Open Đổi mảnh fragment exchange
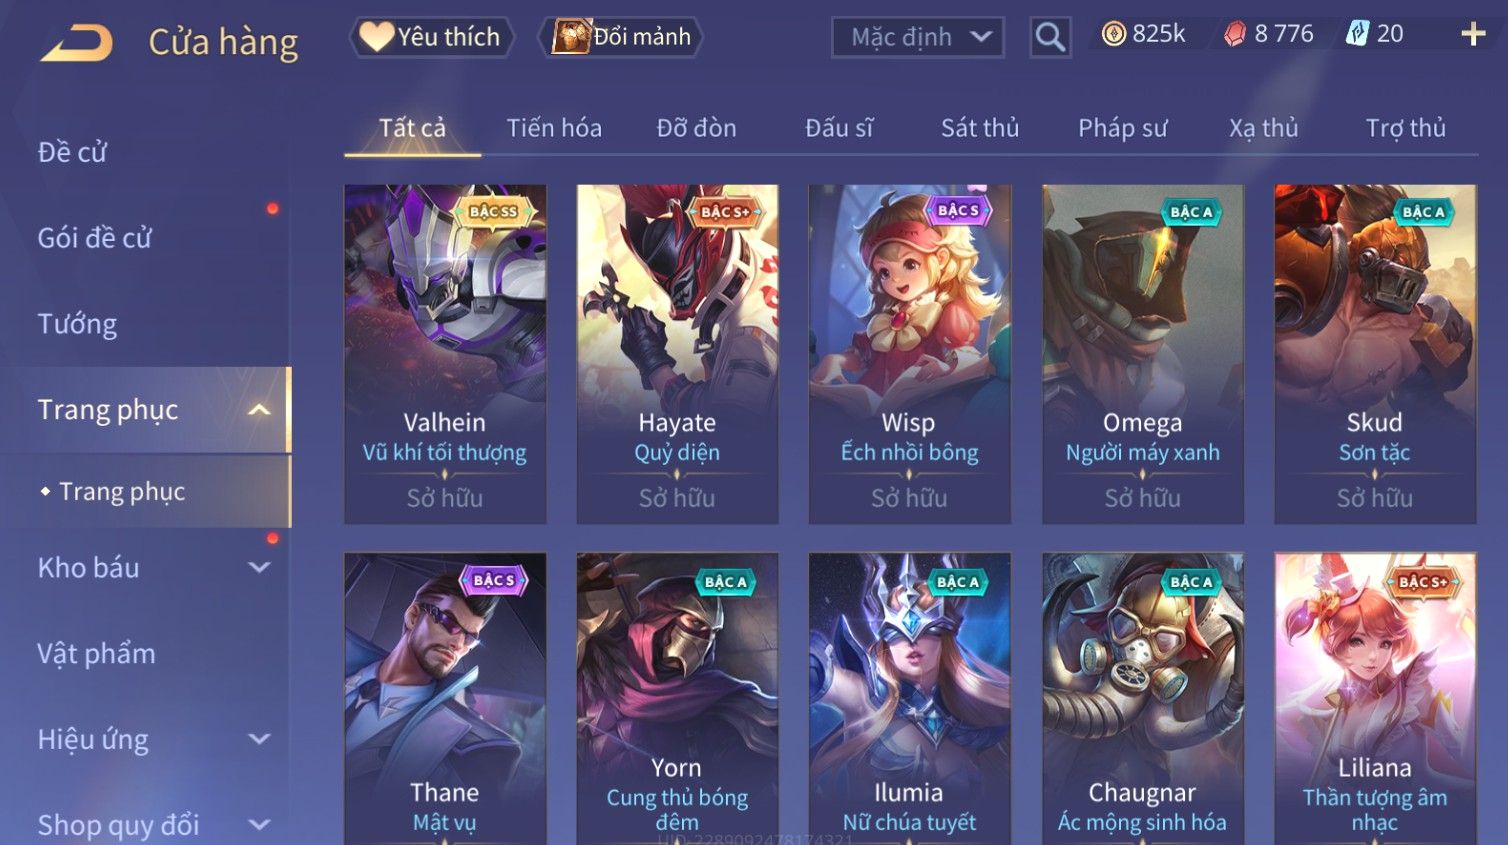Screen dimensions: 1508x845 tap(621, 37)
